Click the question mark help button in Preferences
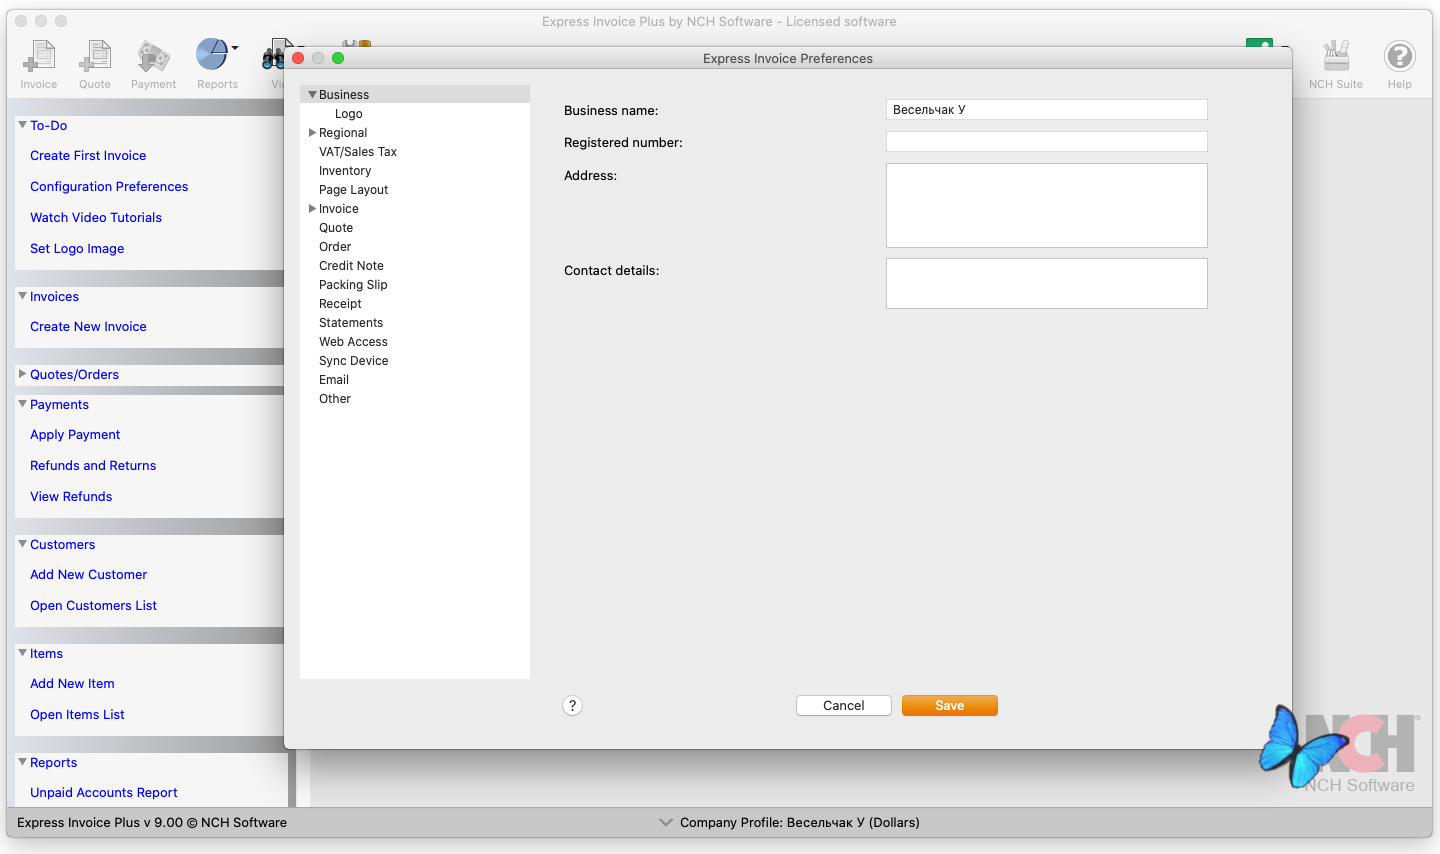Viewport: 1440px width, 854px height. [572, 706]
